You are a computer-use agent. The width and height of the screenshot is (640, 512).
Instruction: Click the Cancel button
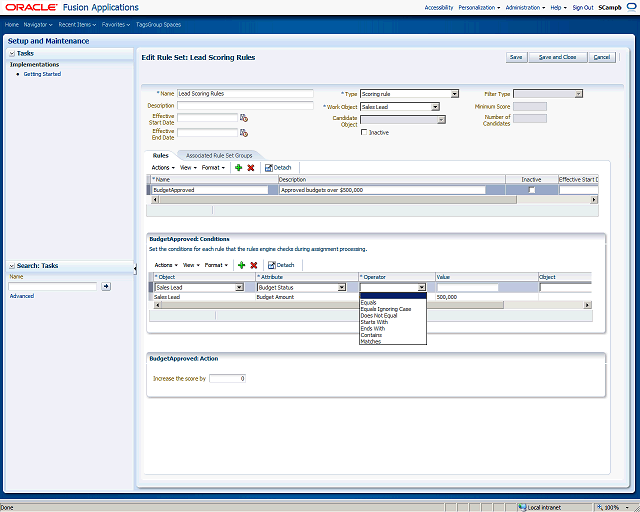tap(602, 57)
